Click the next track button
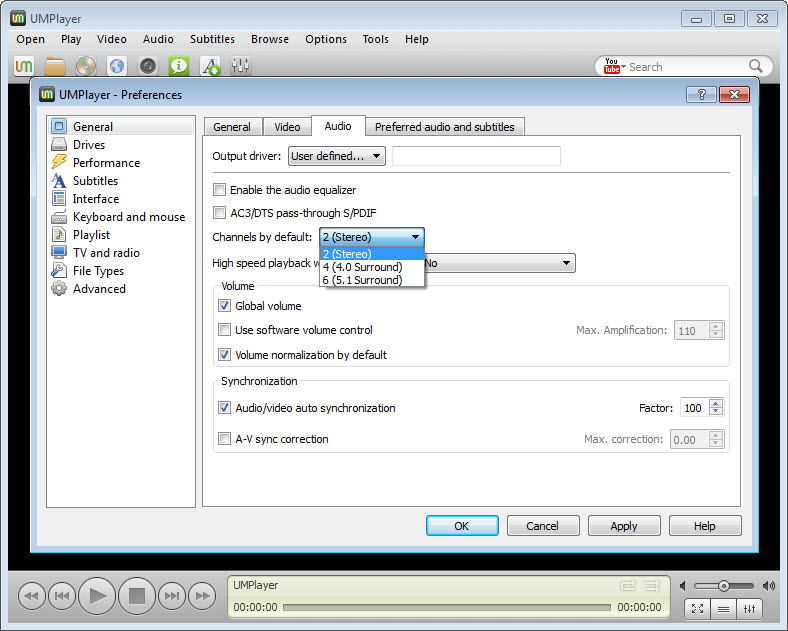The height and width of the screenshot is (631, 788). point(172,596)
